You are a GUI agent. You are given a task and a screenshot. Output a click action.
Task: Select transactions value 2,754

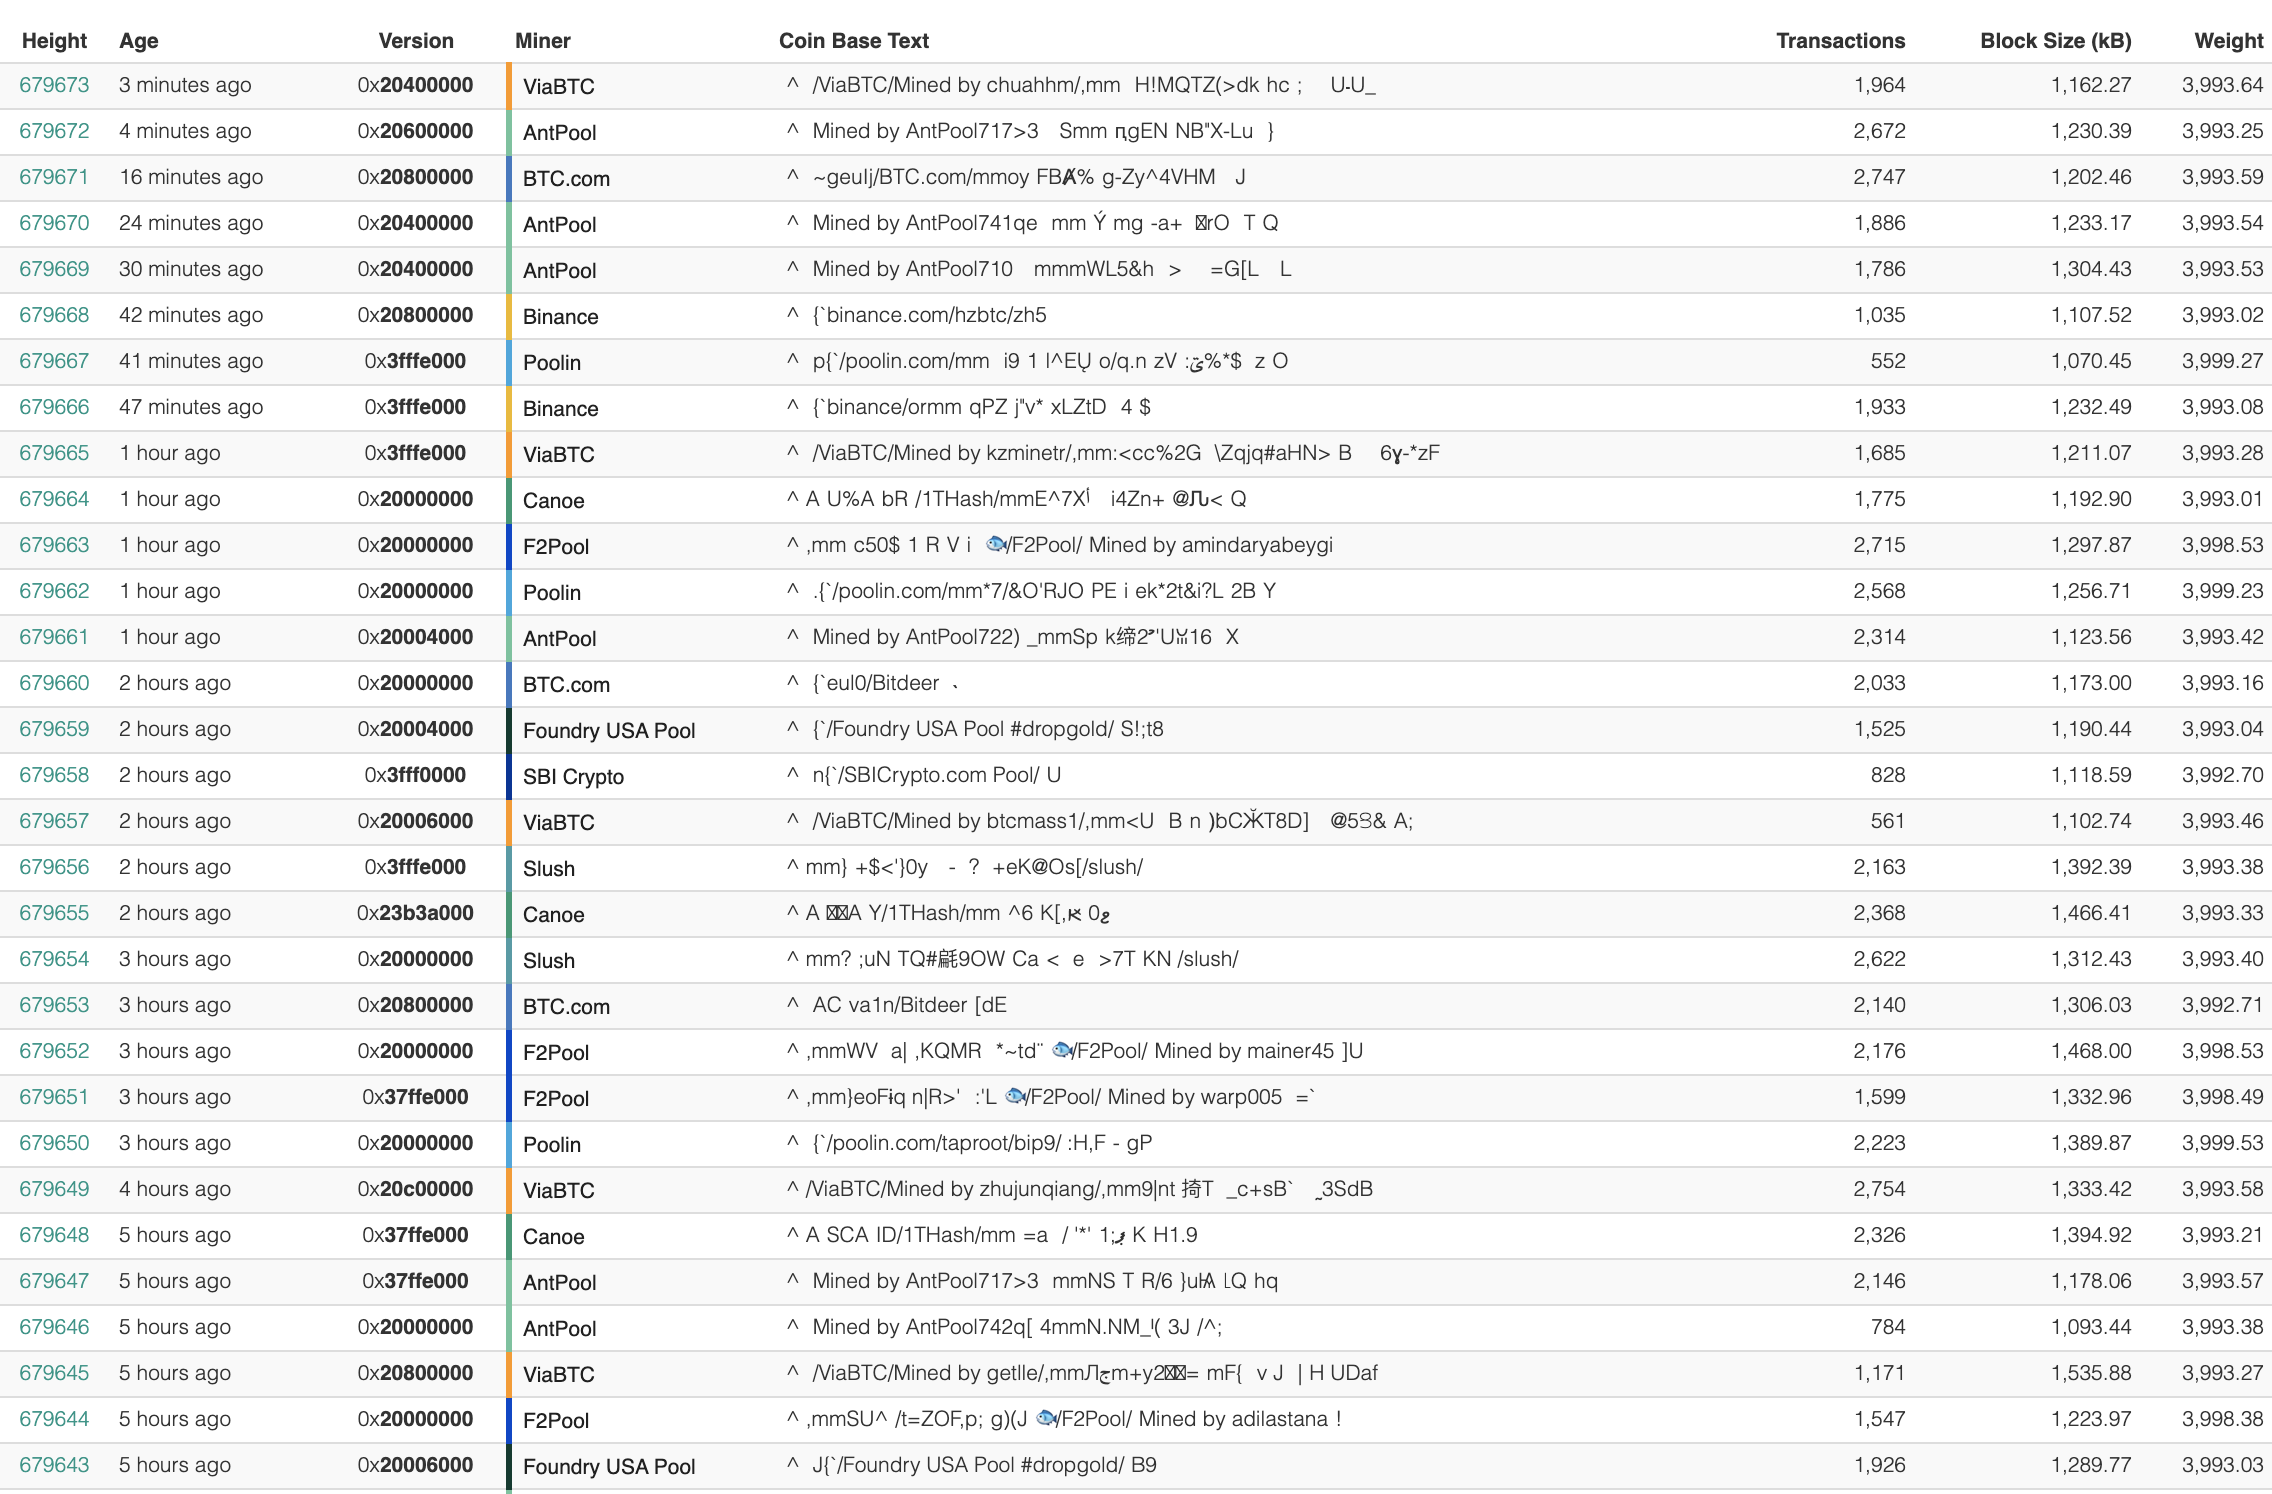click(1879, 1189)
